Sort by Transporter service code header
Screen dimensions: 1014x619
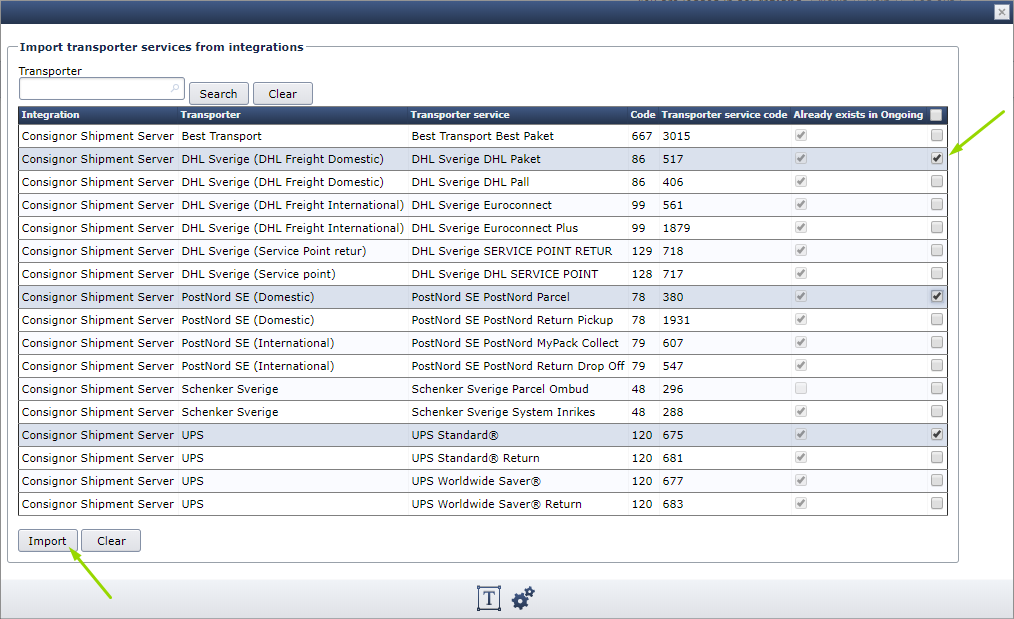tap(724, 115)
